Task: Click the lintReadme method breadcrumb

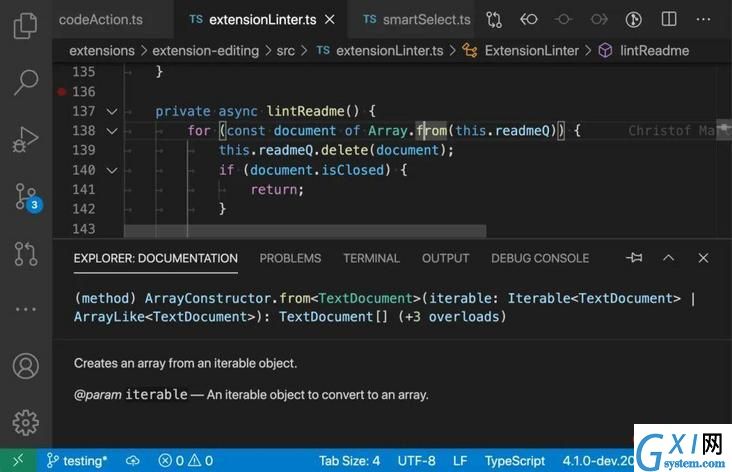Action: (x=644, y=50)
